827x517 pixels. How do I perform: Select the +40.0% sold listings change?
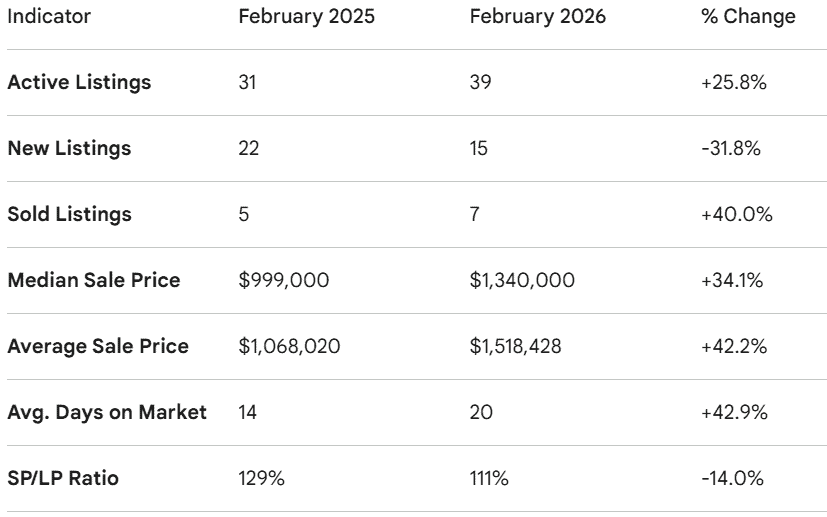[734, 214]
